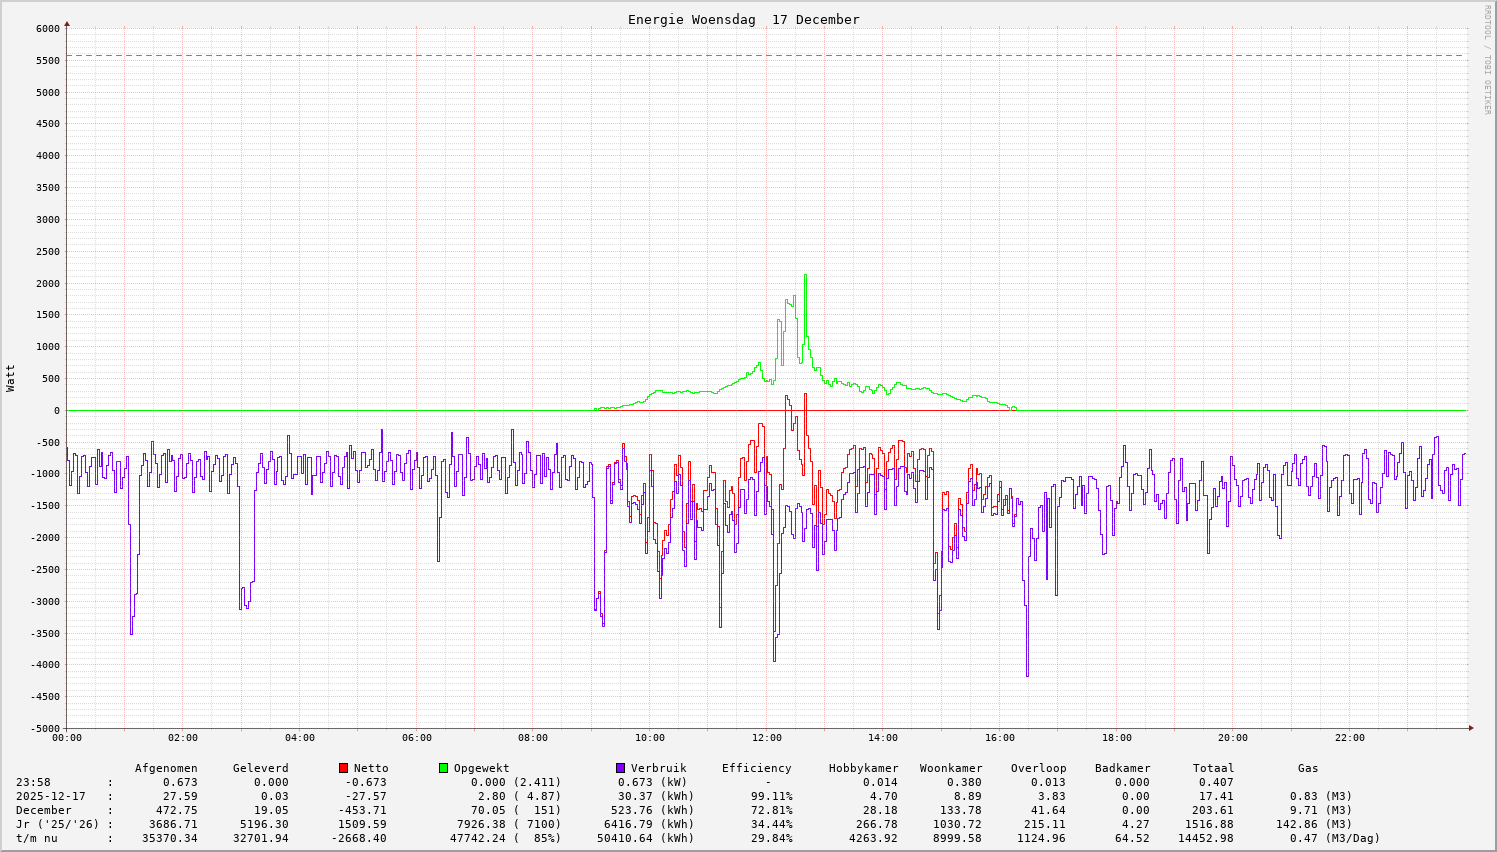Click the Woonkamer column header
The width and height of the screenshot is (1497, 852).
pyautogui.click(x=950, y=769)
